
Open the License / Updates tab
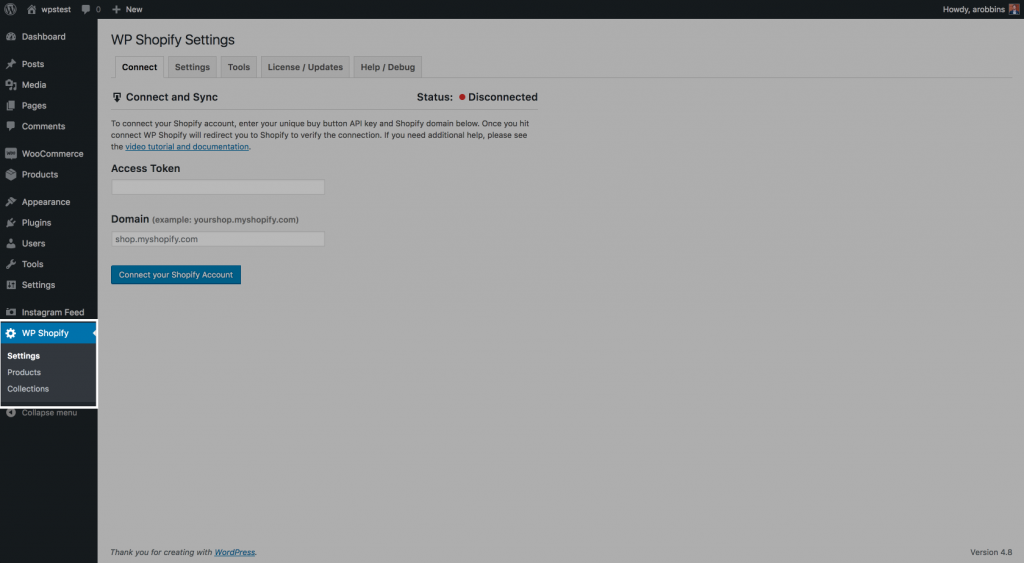(x=305, y=67)
